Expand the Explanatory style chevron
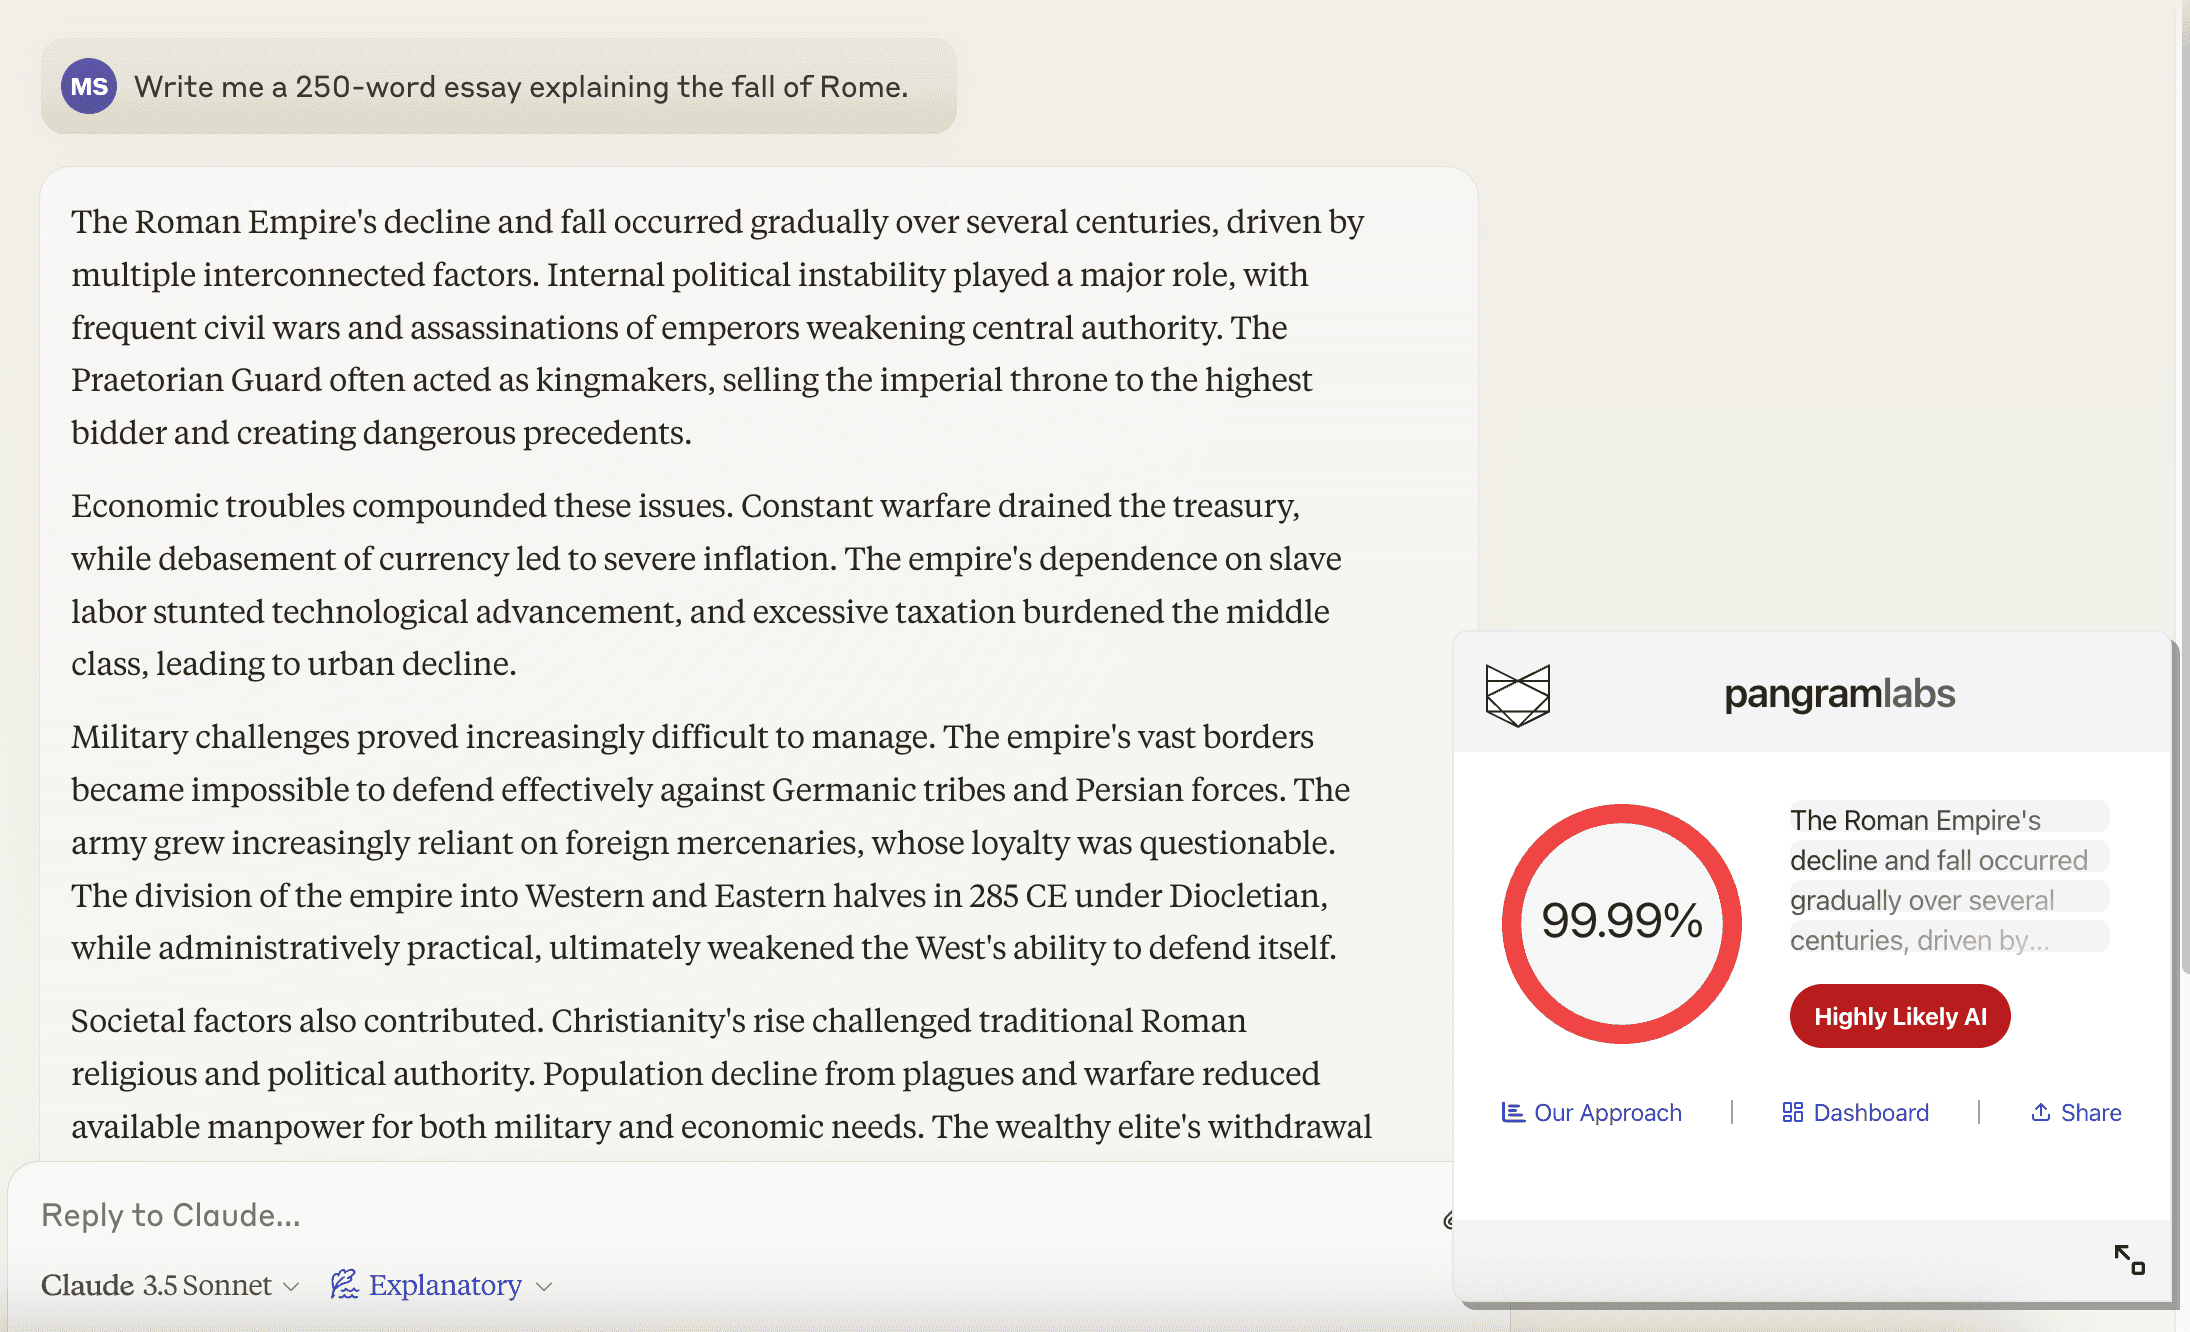 tap(545, 1287)
